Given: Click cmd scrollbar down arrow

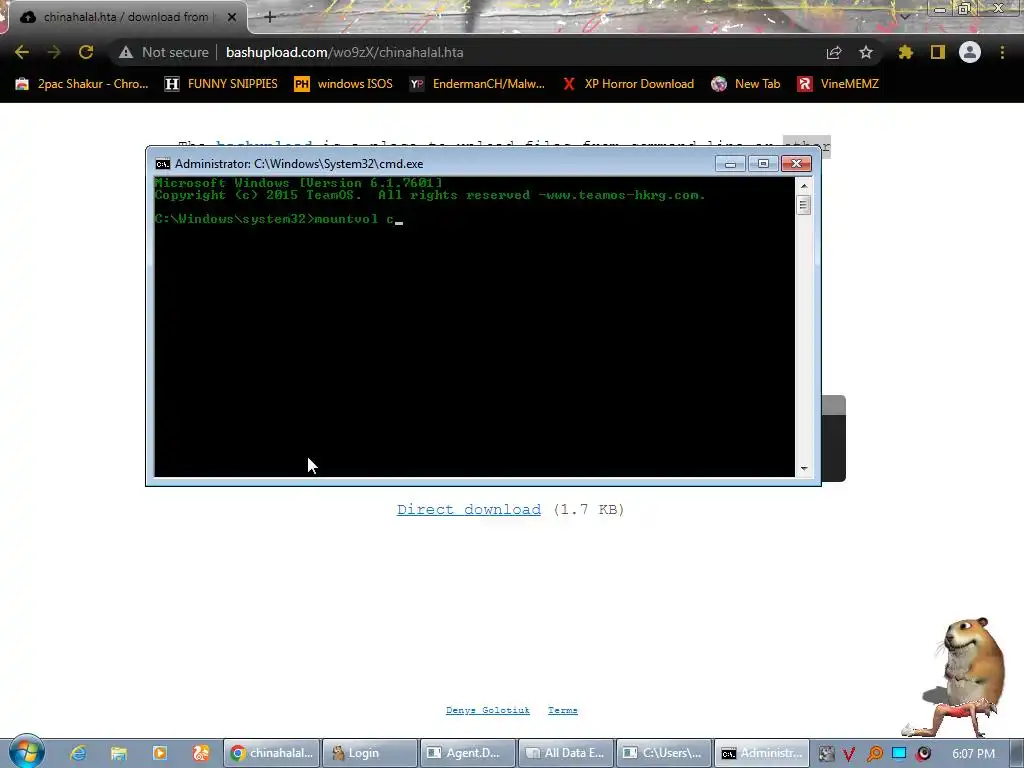Looking at the screenshot, I should point(804,468).
